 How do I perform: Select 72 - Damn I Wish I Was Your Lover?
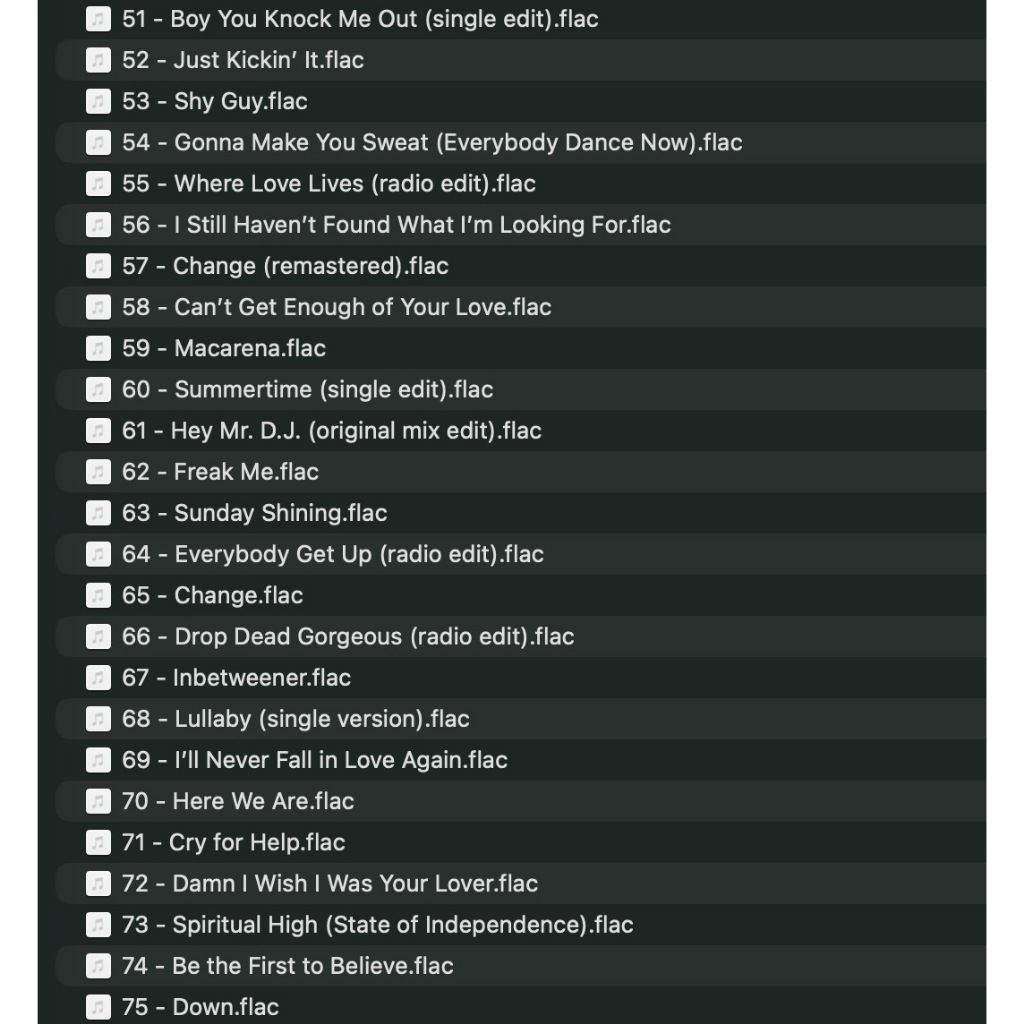click(520, 883)
